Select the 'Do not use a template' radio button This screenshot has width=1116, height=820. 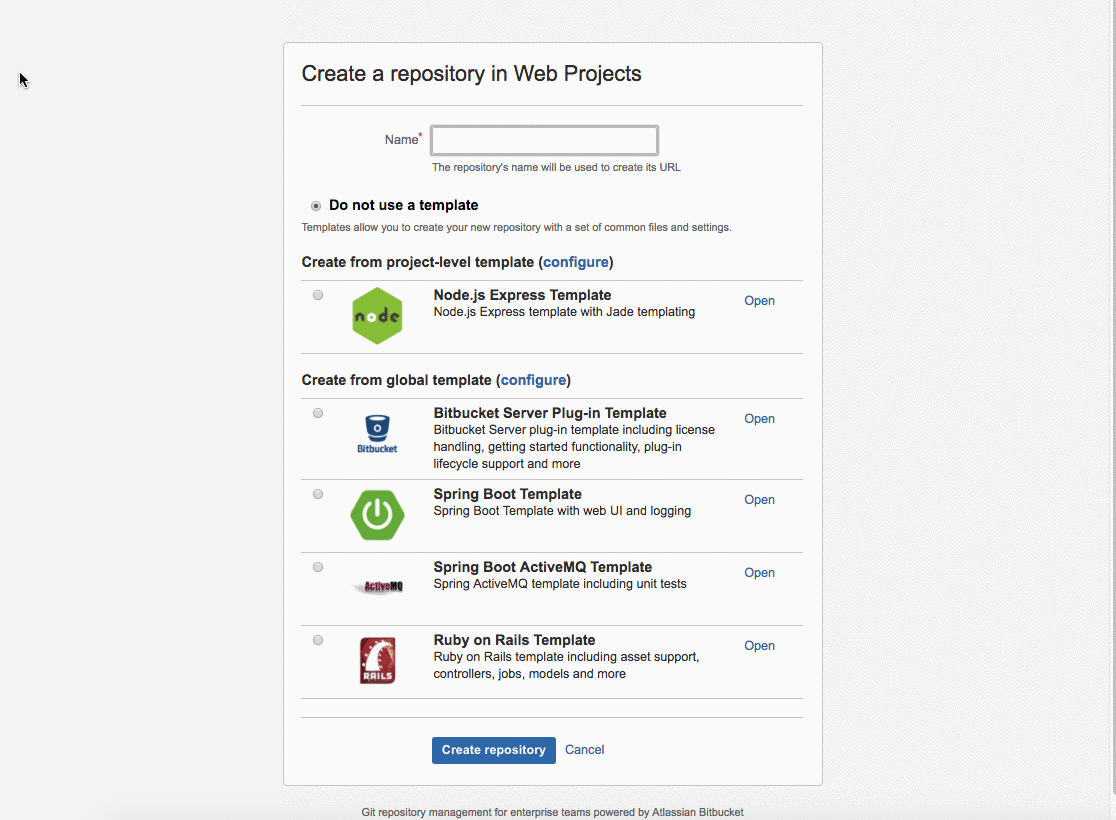[316, 206]
